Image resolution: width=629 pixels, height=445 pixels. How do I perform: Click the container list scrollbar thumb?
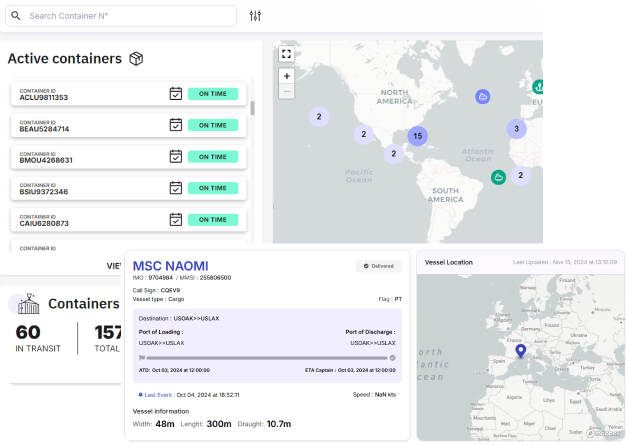tap(252, 108)
